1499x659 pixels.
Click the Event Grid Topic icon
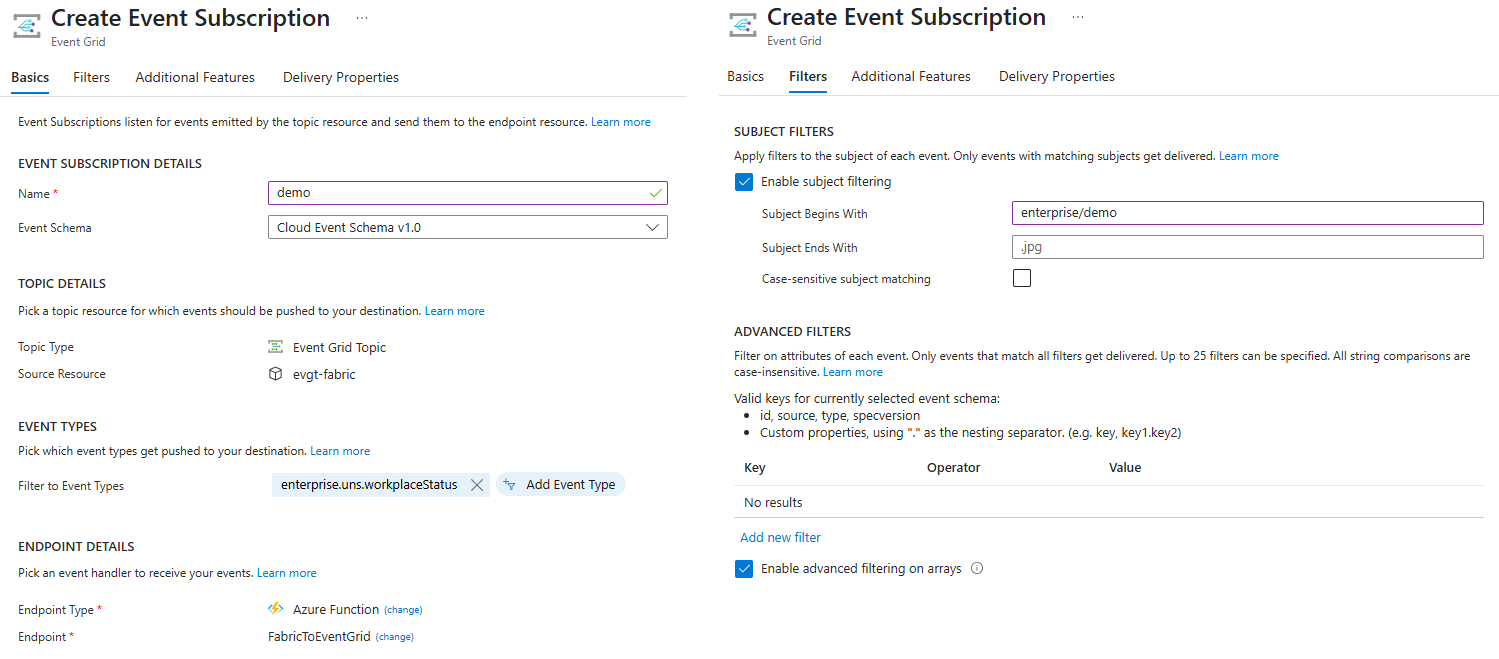pos(276,347)
